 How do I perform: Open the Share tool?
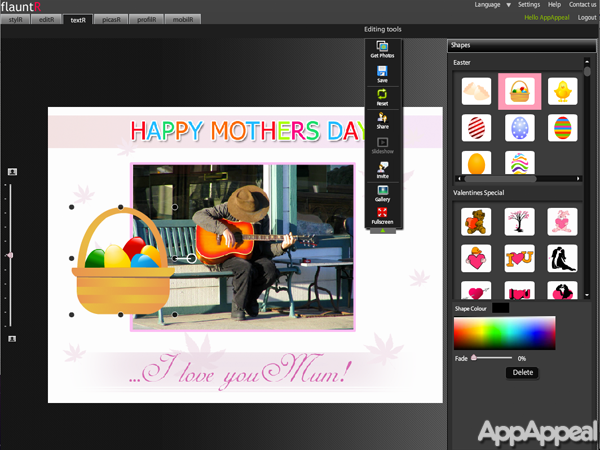382,121
